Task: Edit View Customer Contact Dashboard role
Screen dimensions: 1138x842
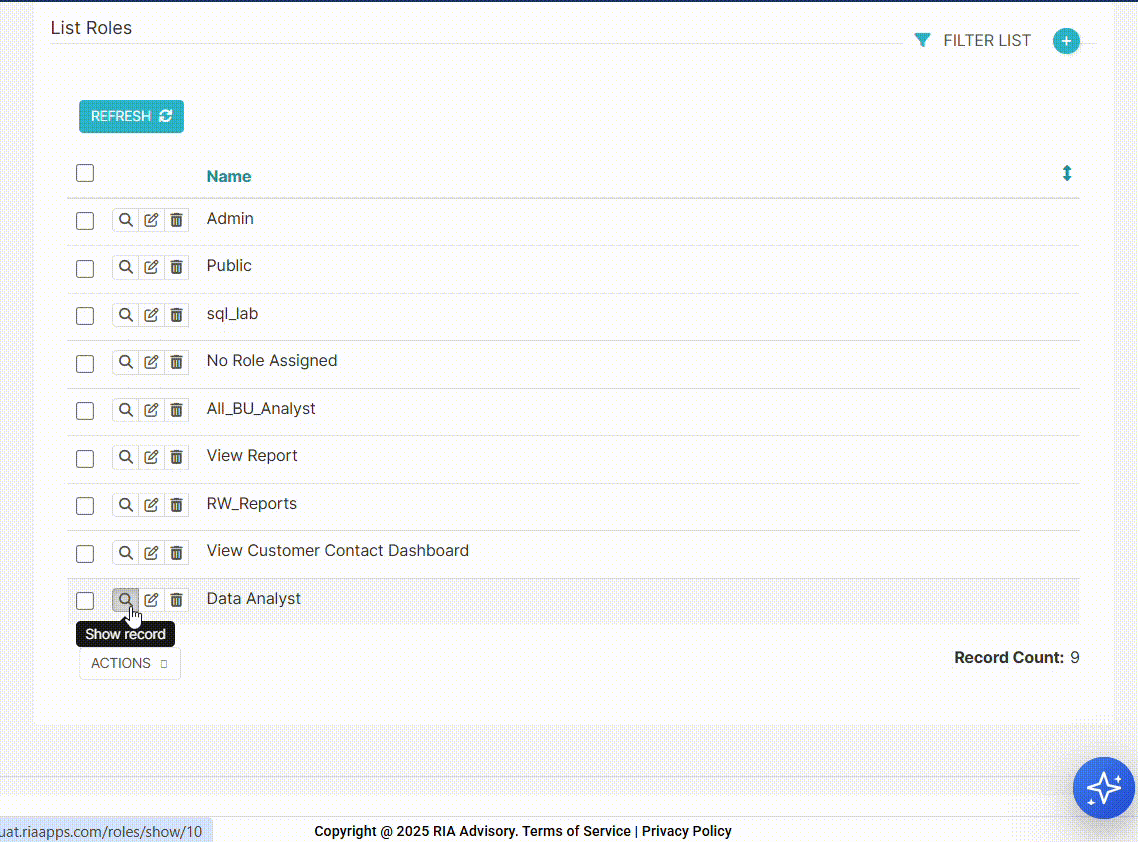Action: [151, 553]
